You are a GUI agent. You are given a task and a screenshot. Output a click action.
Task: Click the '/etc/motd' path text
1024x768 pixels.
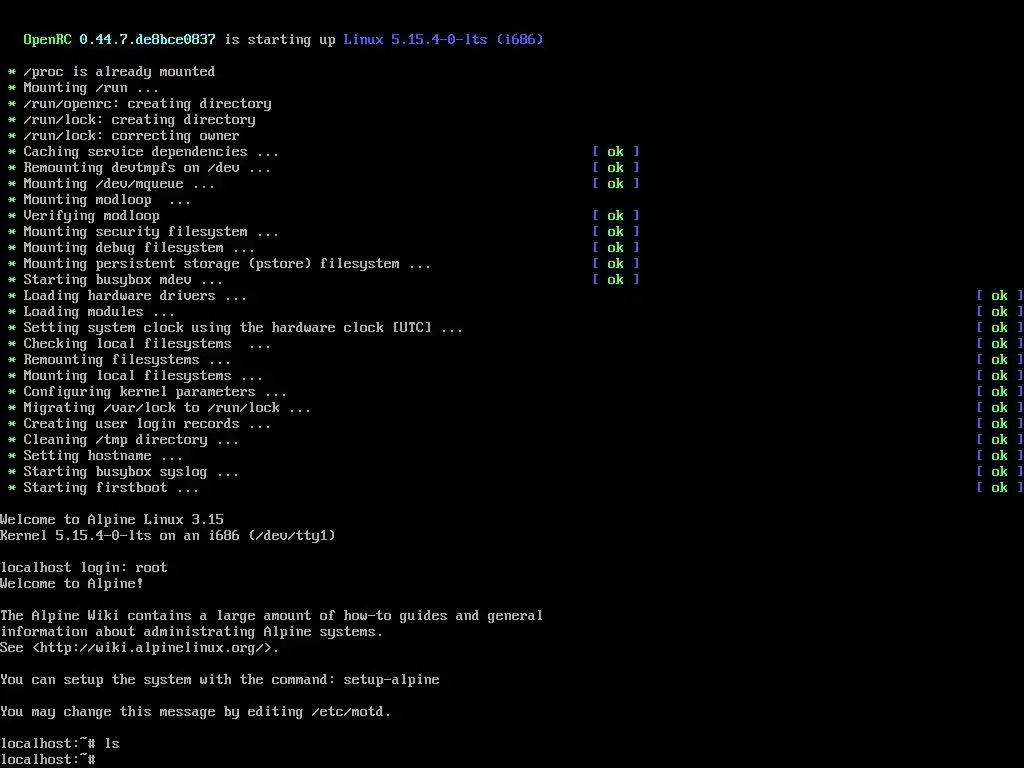click(x=347, y=711)
